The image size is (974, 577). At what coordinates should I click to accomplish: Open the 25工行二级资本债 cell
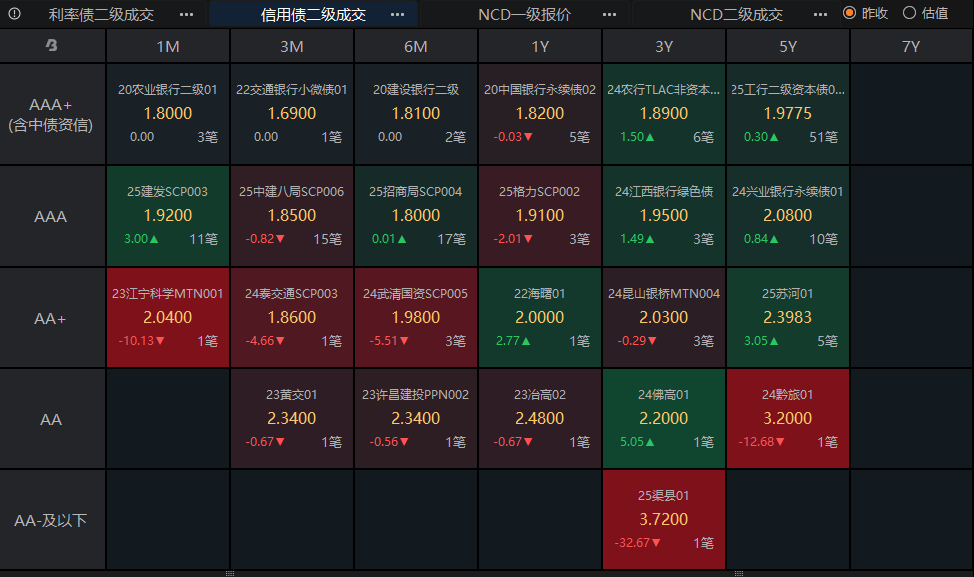pyautogui.click(x=788, y=114)
